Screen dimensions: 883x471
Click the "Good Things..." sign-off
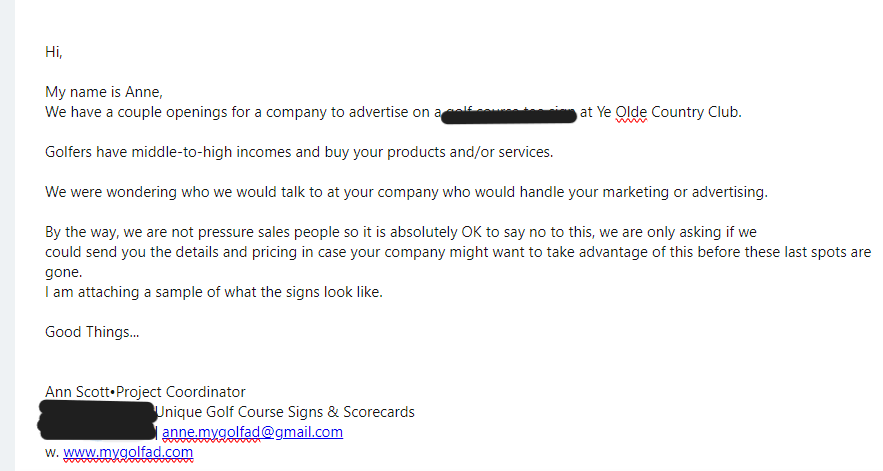pos(92,332)
